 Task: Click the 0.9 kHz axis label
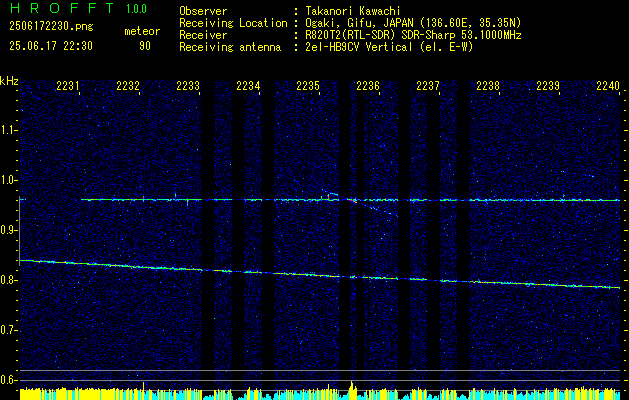pos(8,230)
